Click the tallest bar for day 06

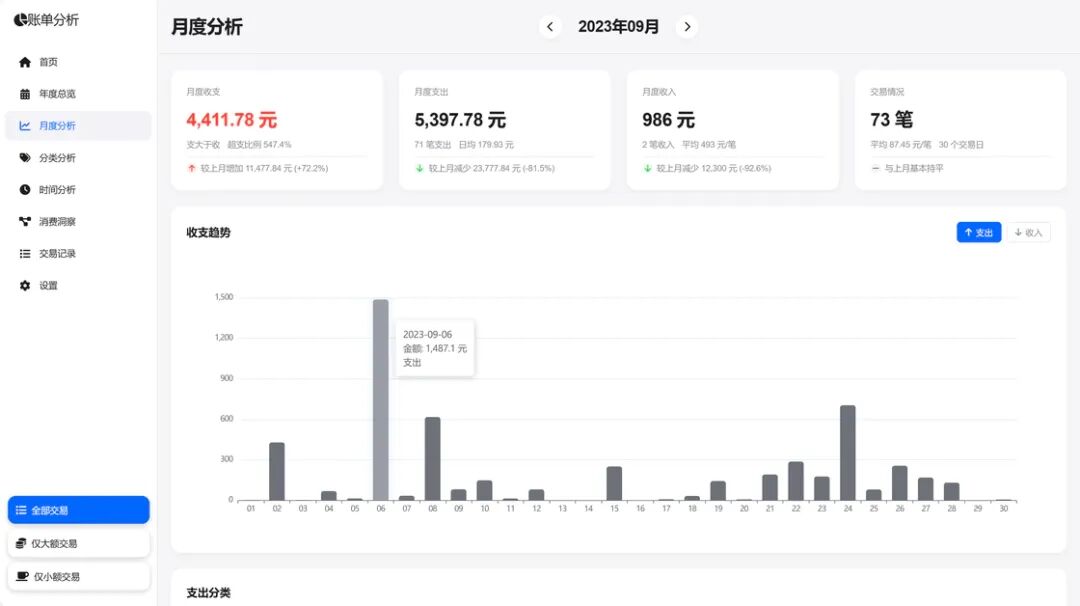[381, 399]
